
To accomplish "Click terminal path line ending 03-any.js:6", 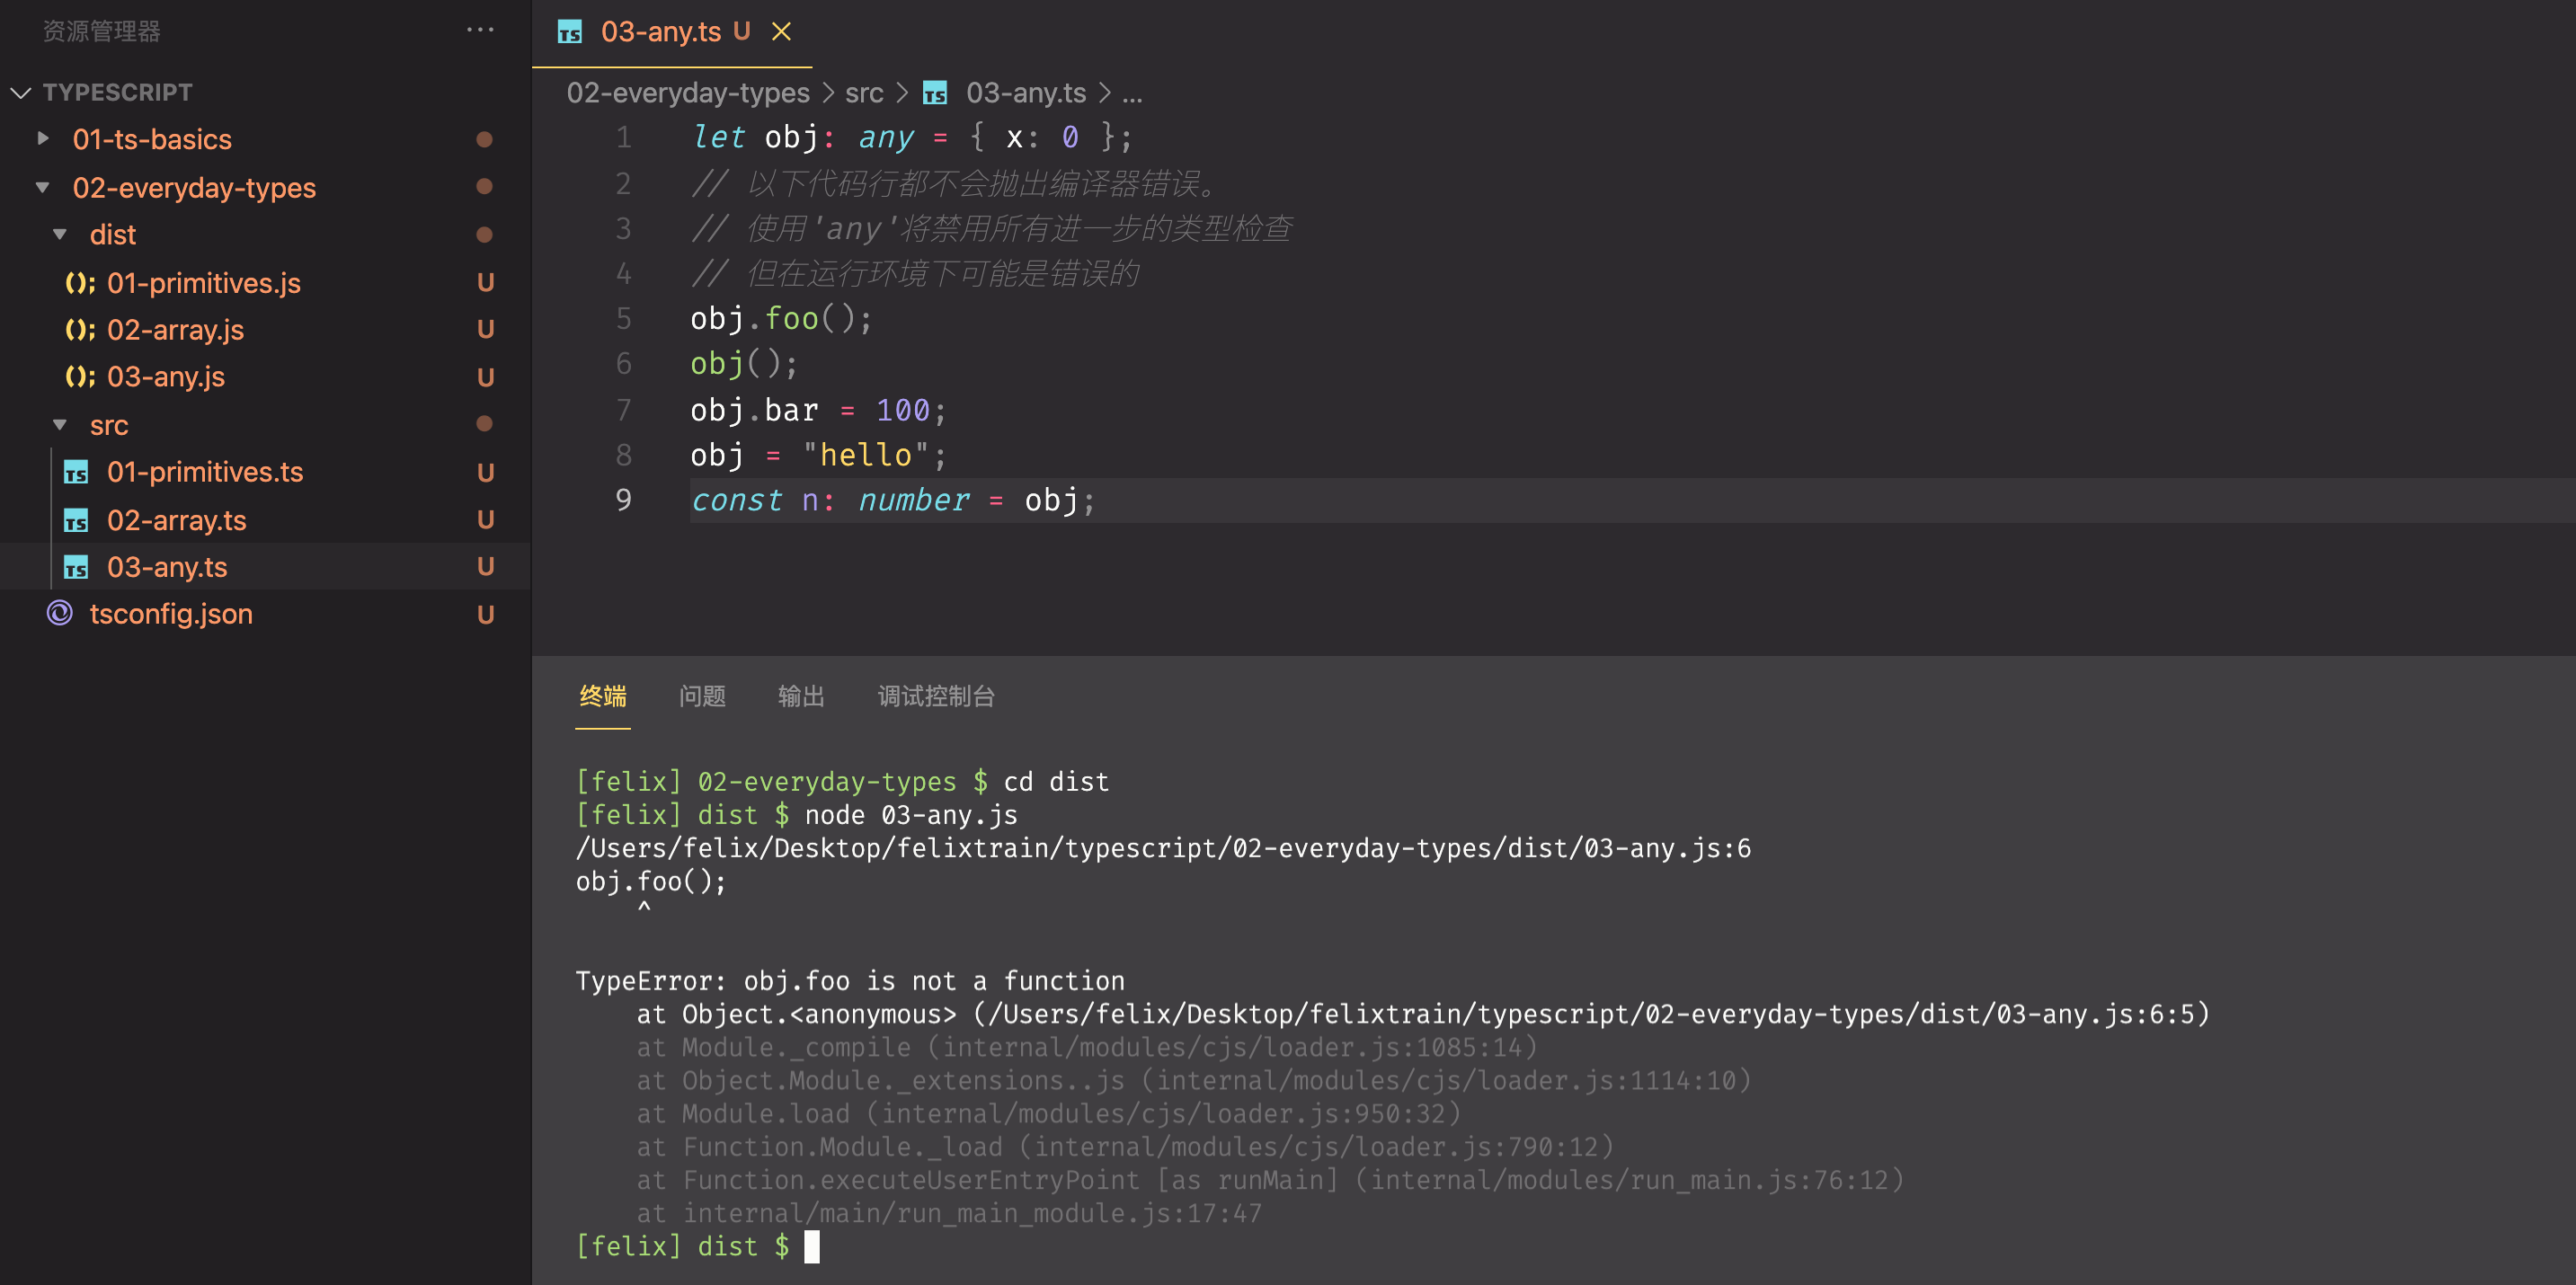I will tap(1163, 848).
